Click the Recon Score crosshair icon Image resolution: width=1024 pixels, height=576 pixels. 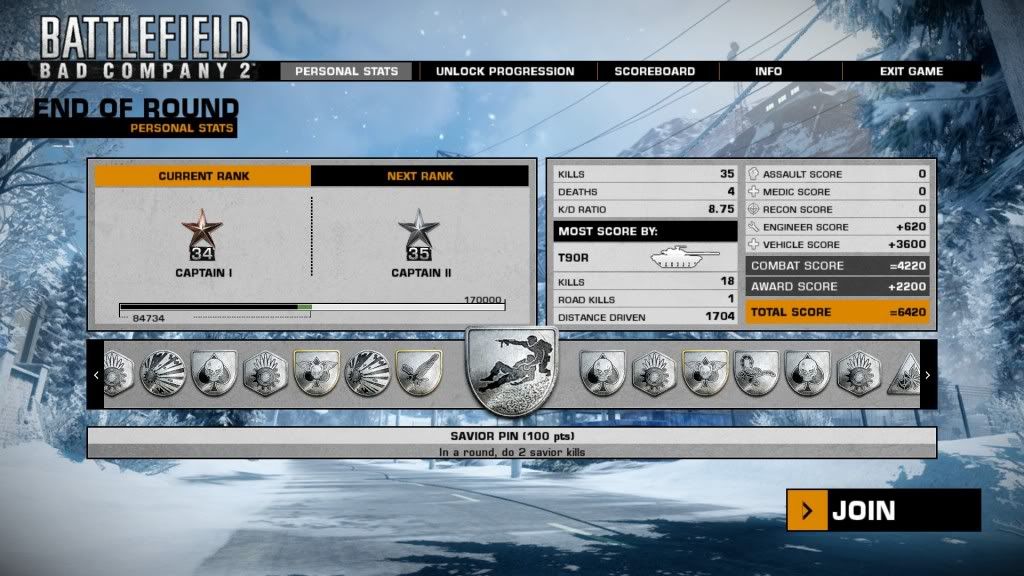tap(754, 209)
